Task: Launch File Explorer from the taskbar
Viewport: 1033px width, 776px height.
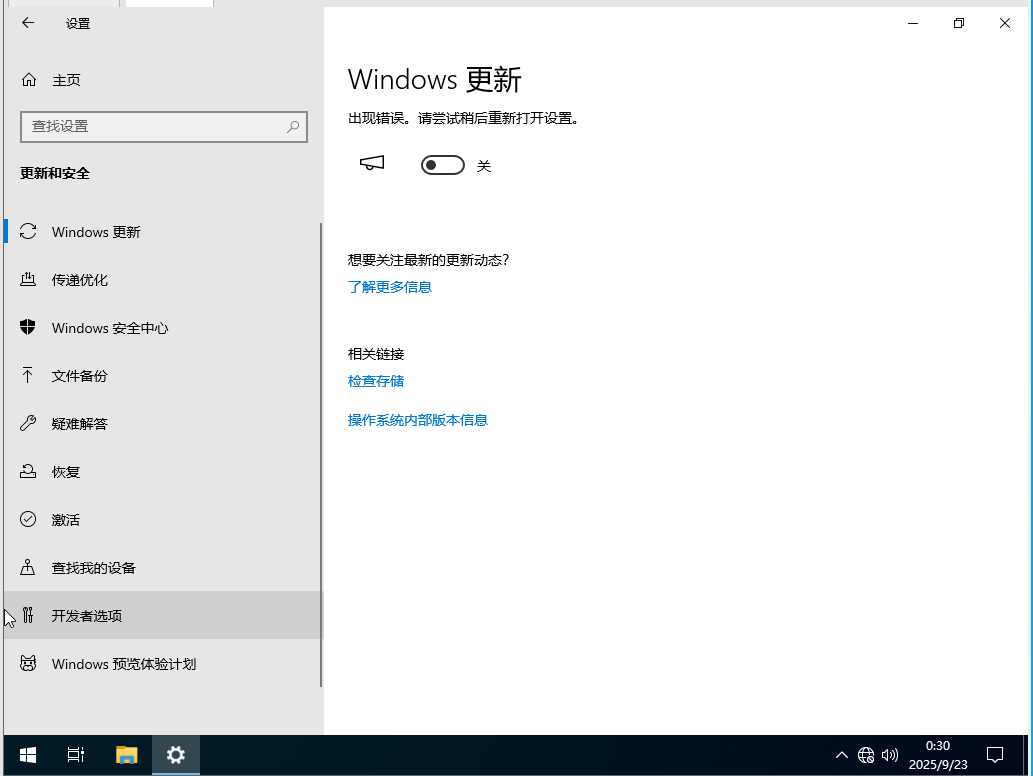Action: coord(126,755)
